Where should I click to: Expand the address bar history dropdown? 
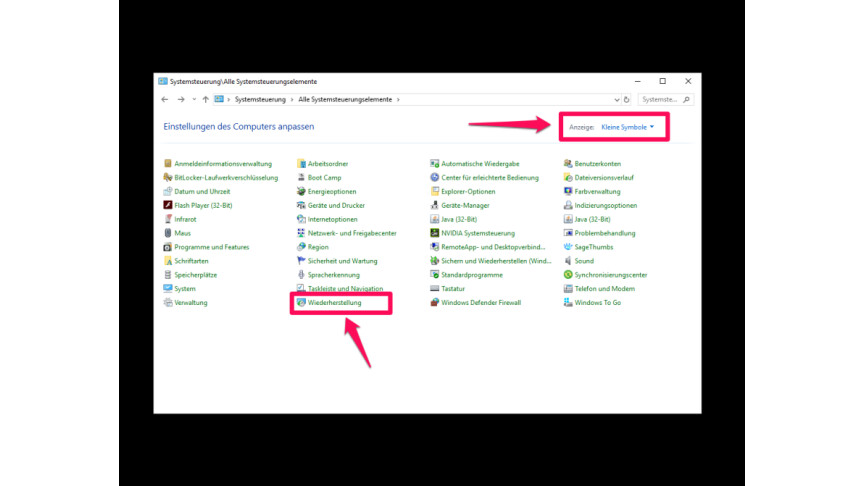(x=617, y=100)
